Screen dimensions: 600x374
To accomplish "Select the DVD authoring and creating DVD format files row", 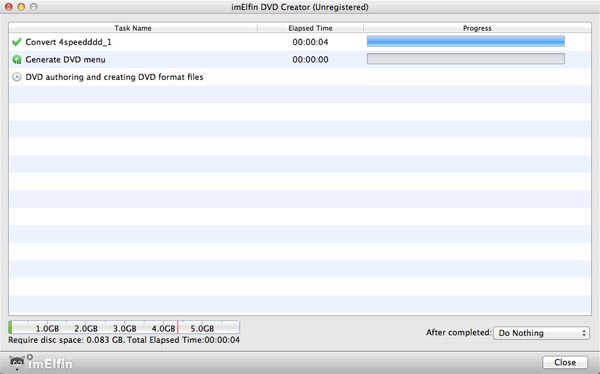I will coord(300,77).
